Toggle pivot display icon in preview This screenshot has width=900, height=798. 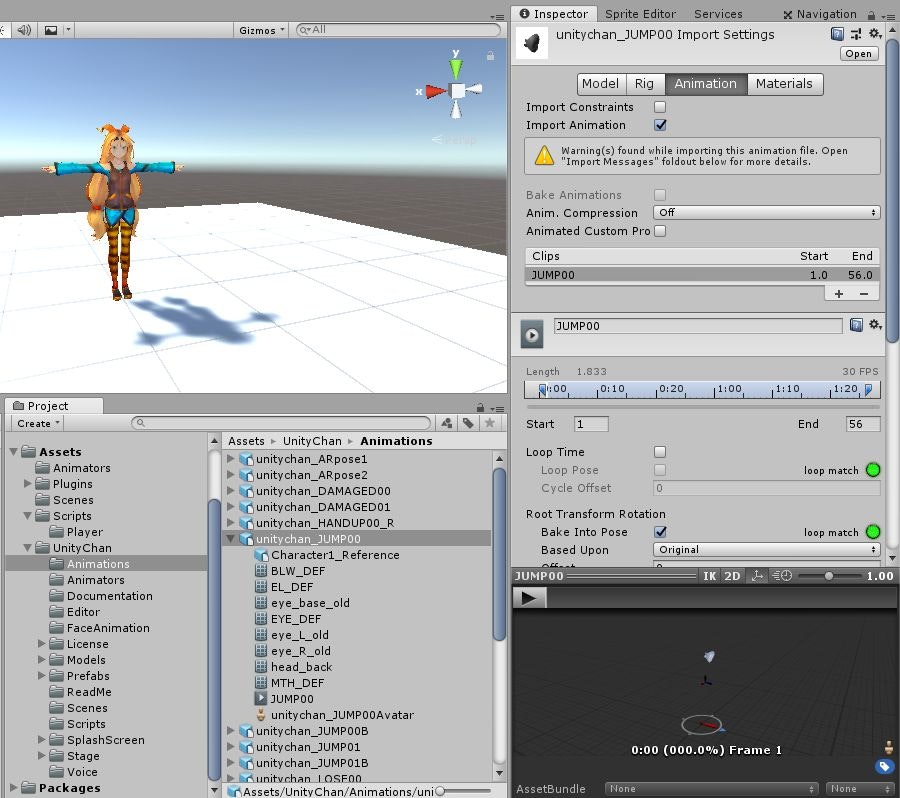(x=757, y=576)
